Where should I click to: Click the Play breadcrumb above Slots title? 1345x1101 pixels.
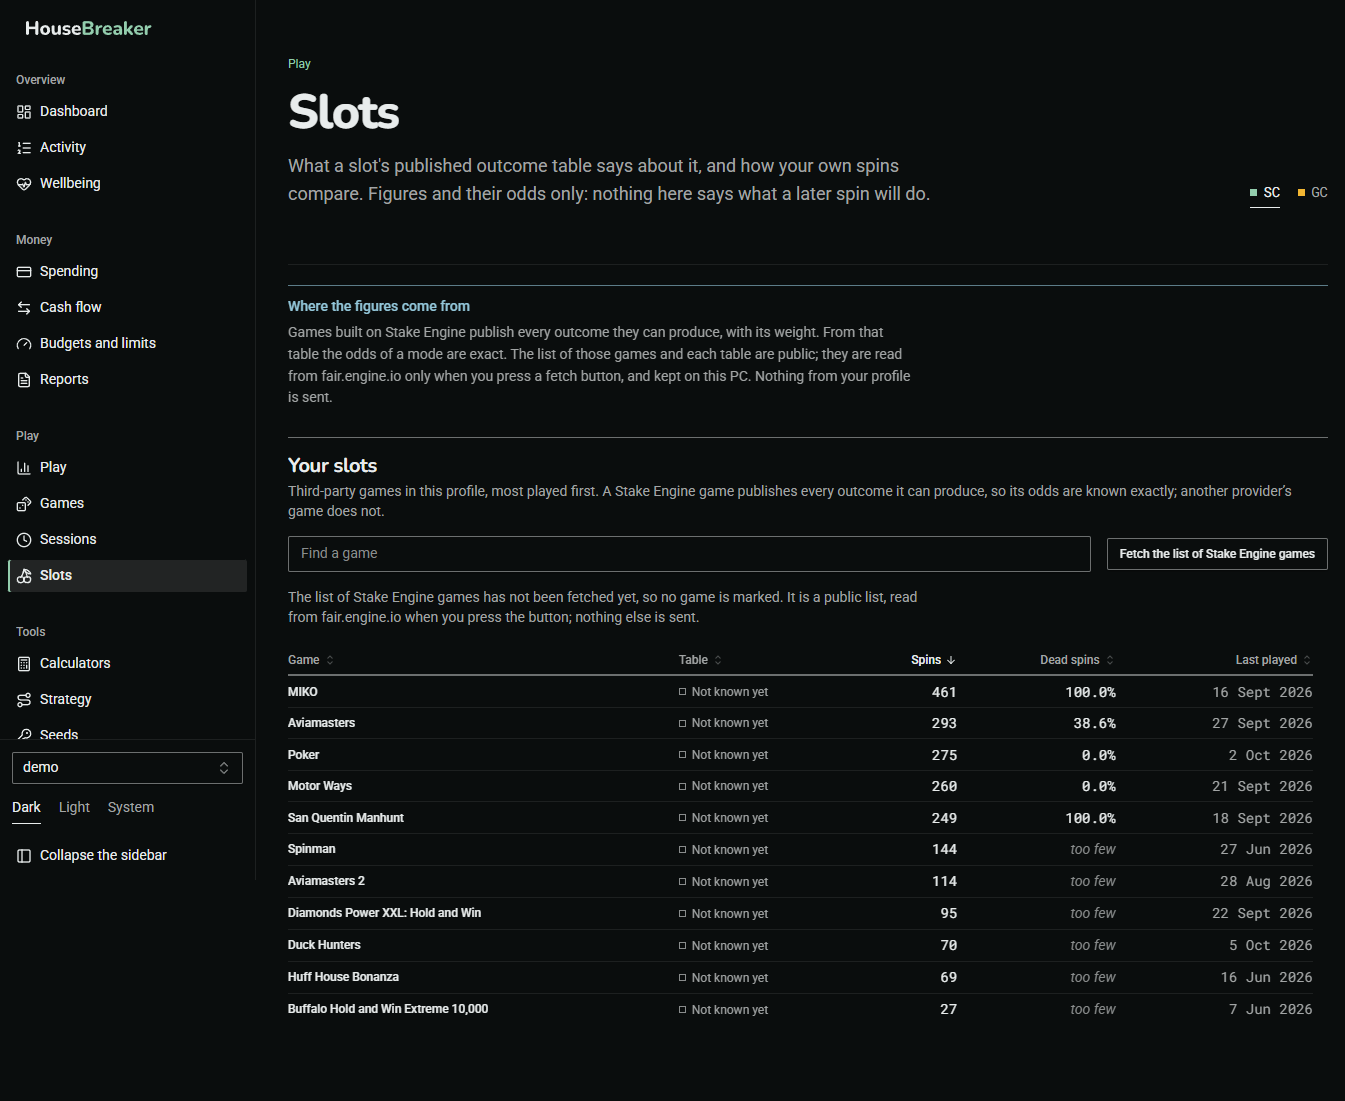(299, 64)
